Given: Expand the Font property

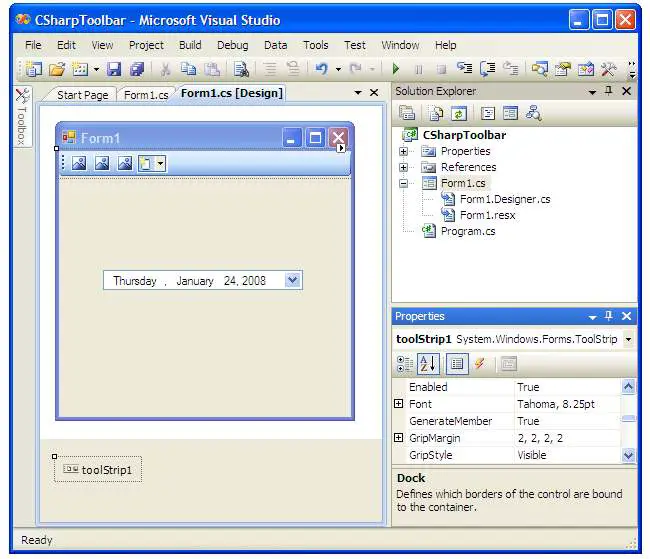Looking at the screenshot, I should click(x=398, y=404).
